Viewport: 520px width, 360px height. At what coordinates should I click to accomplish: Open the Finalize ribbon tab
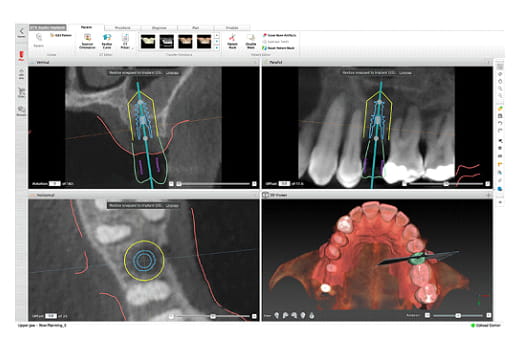pos(232,28)
